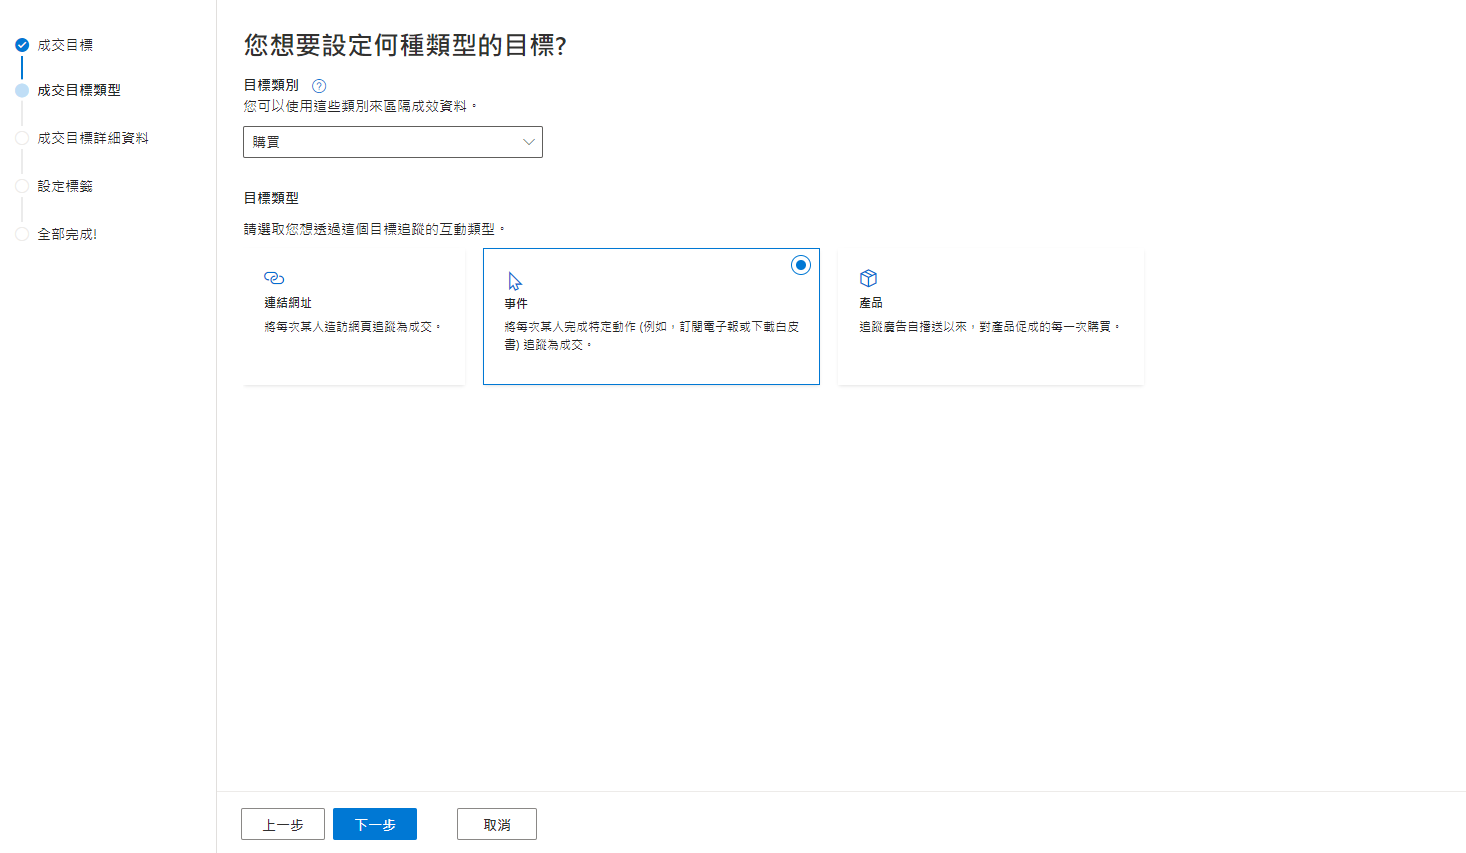Choose the 產品 goal type card
The image size is (1466, 853).
(991, 316)
